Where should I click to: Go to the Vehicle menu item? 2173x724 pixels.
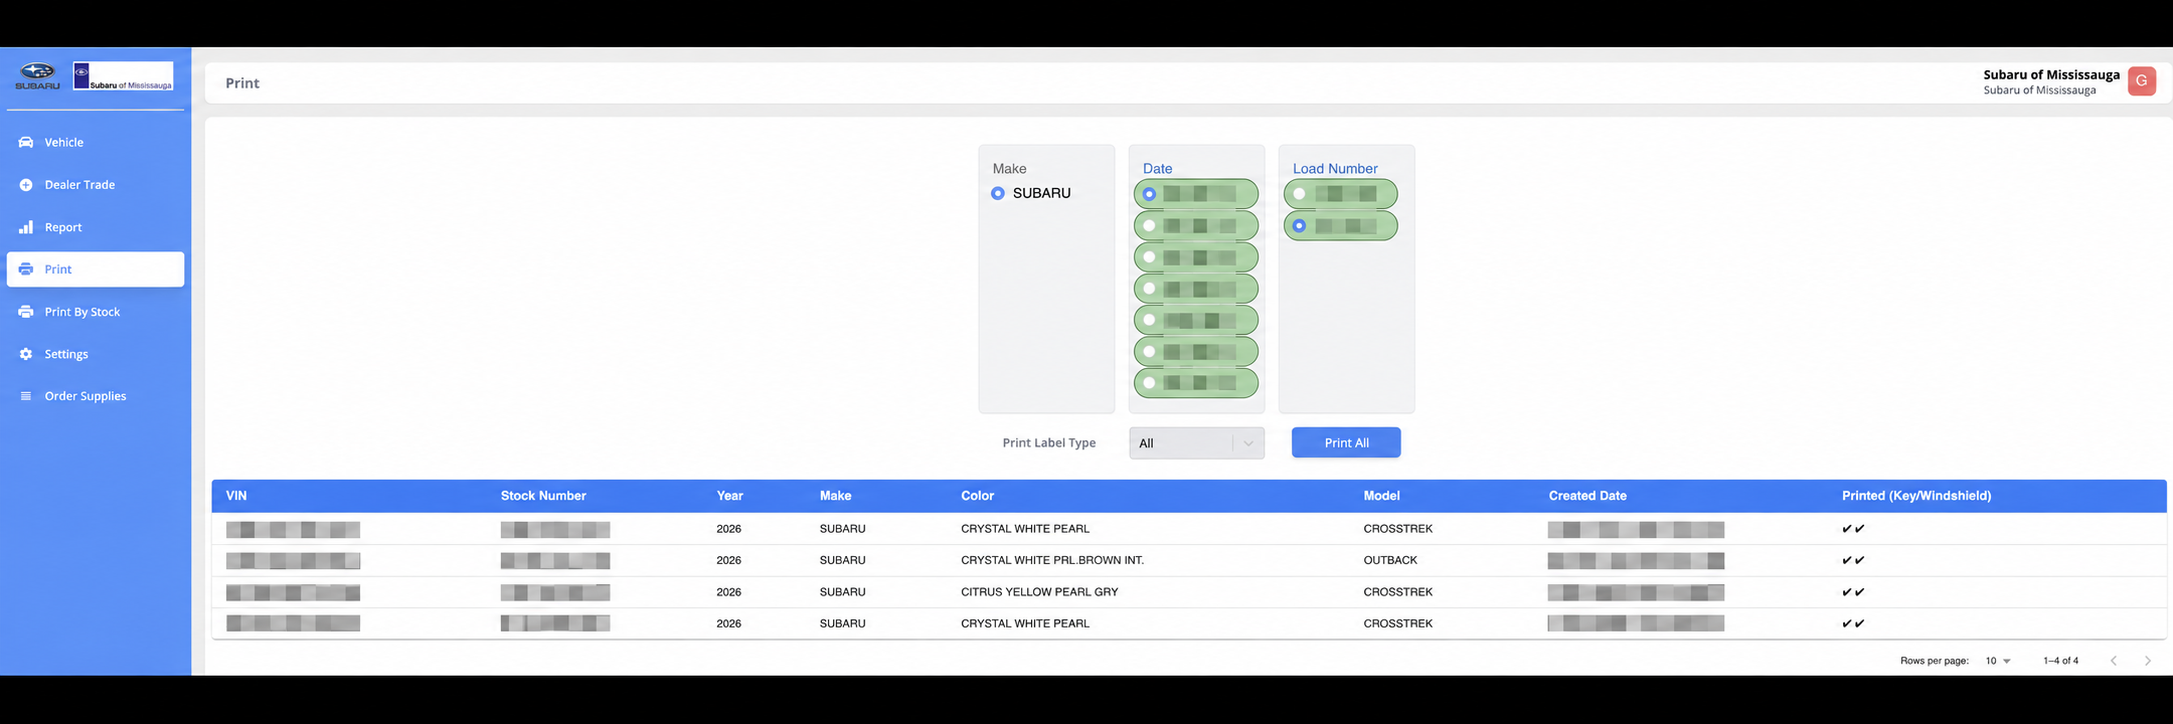(x=95, y=142)
